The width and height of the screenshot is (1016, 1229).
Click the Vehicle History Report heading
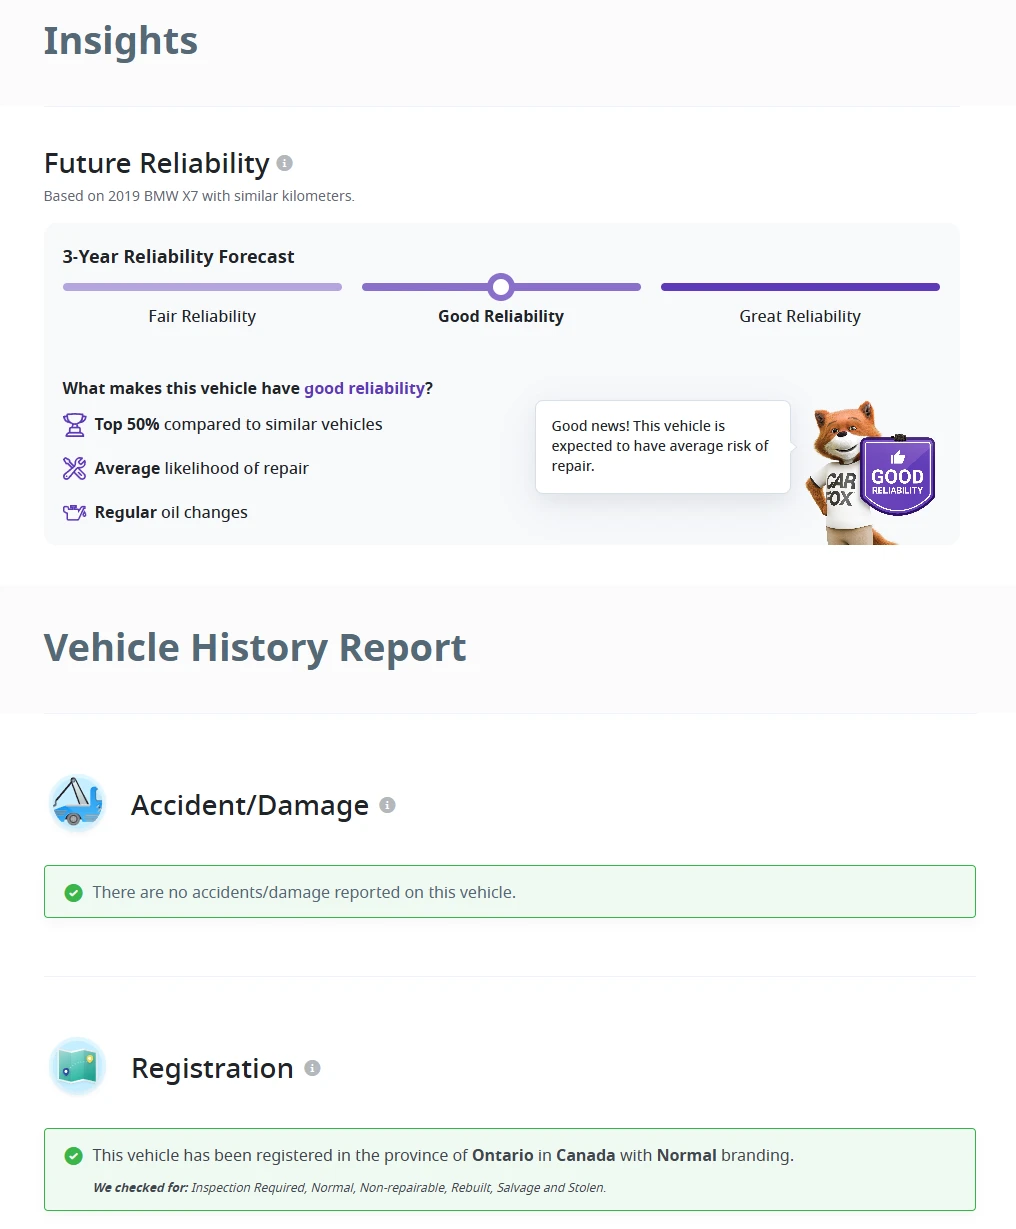click(255, 648)
